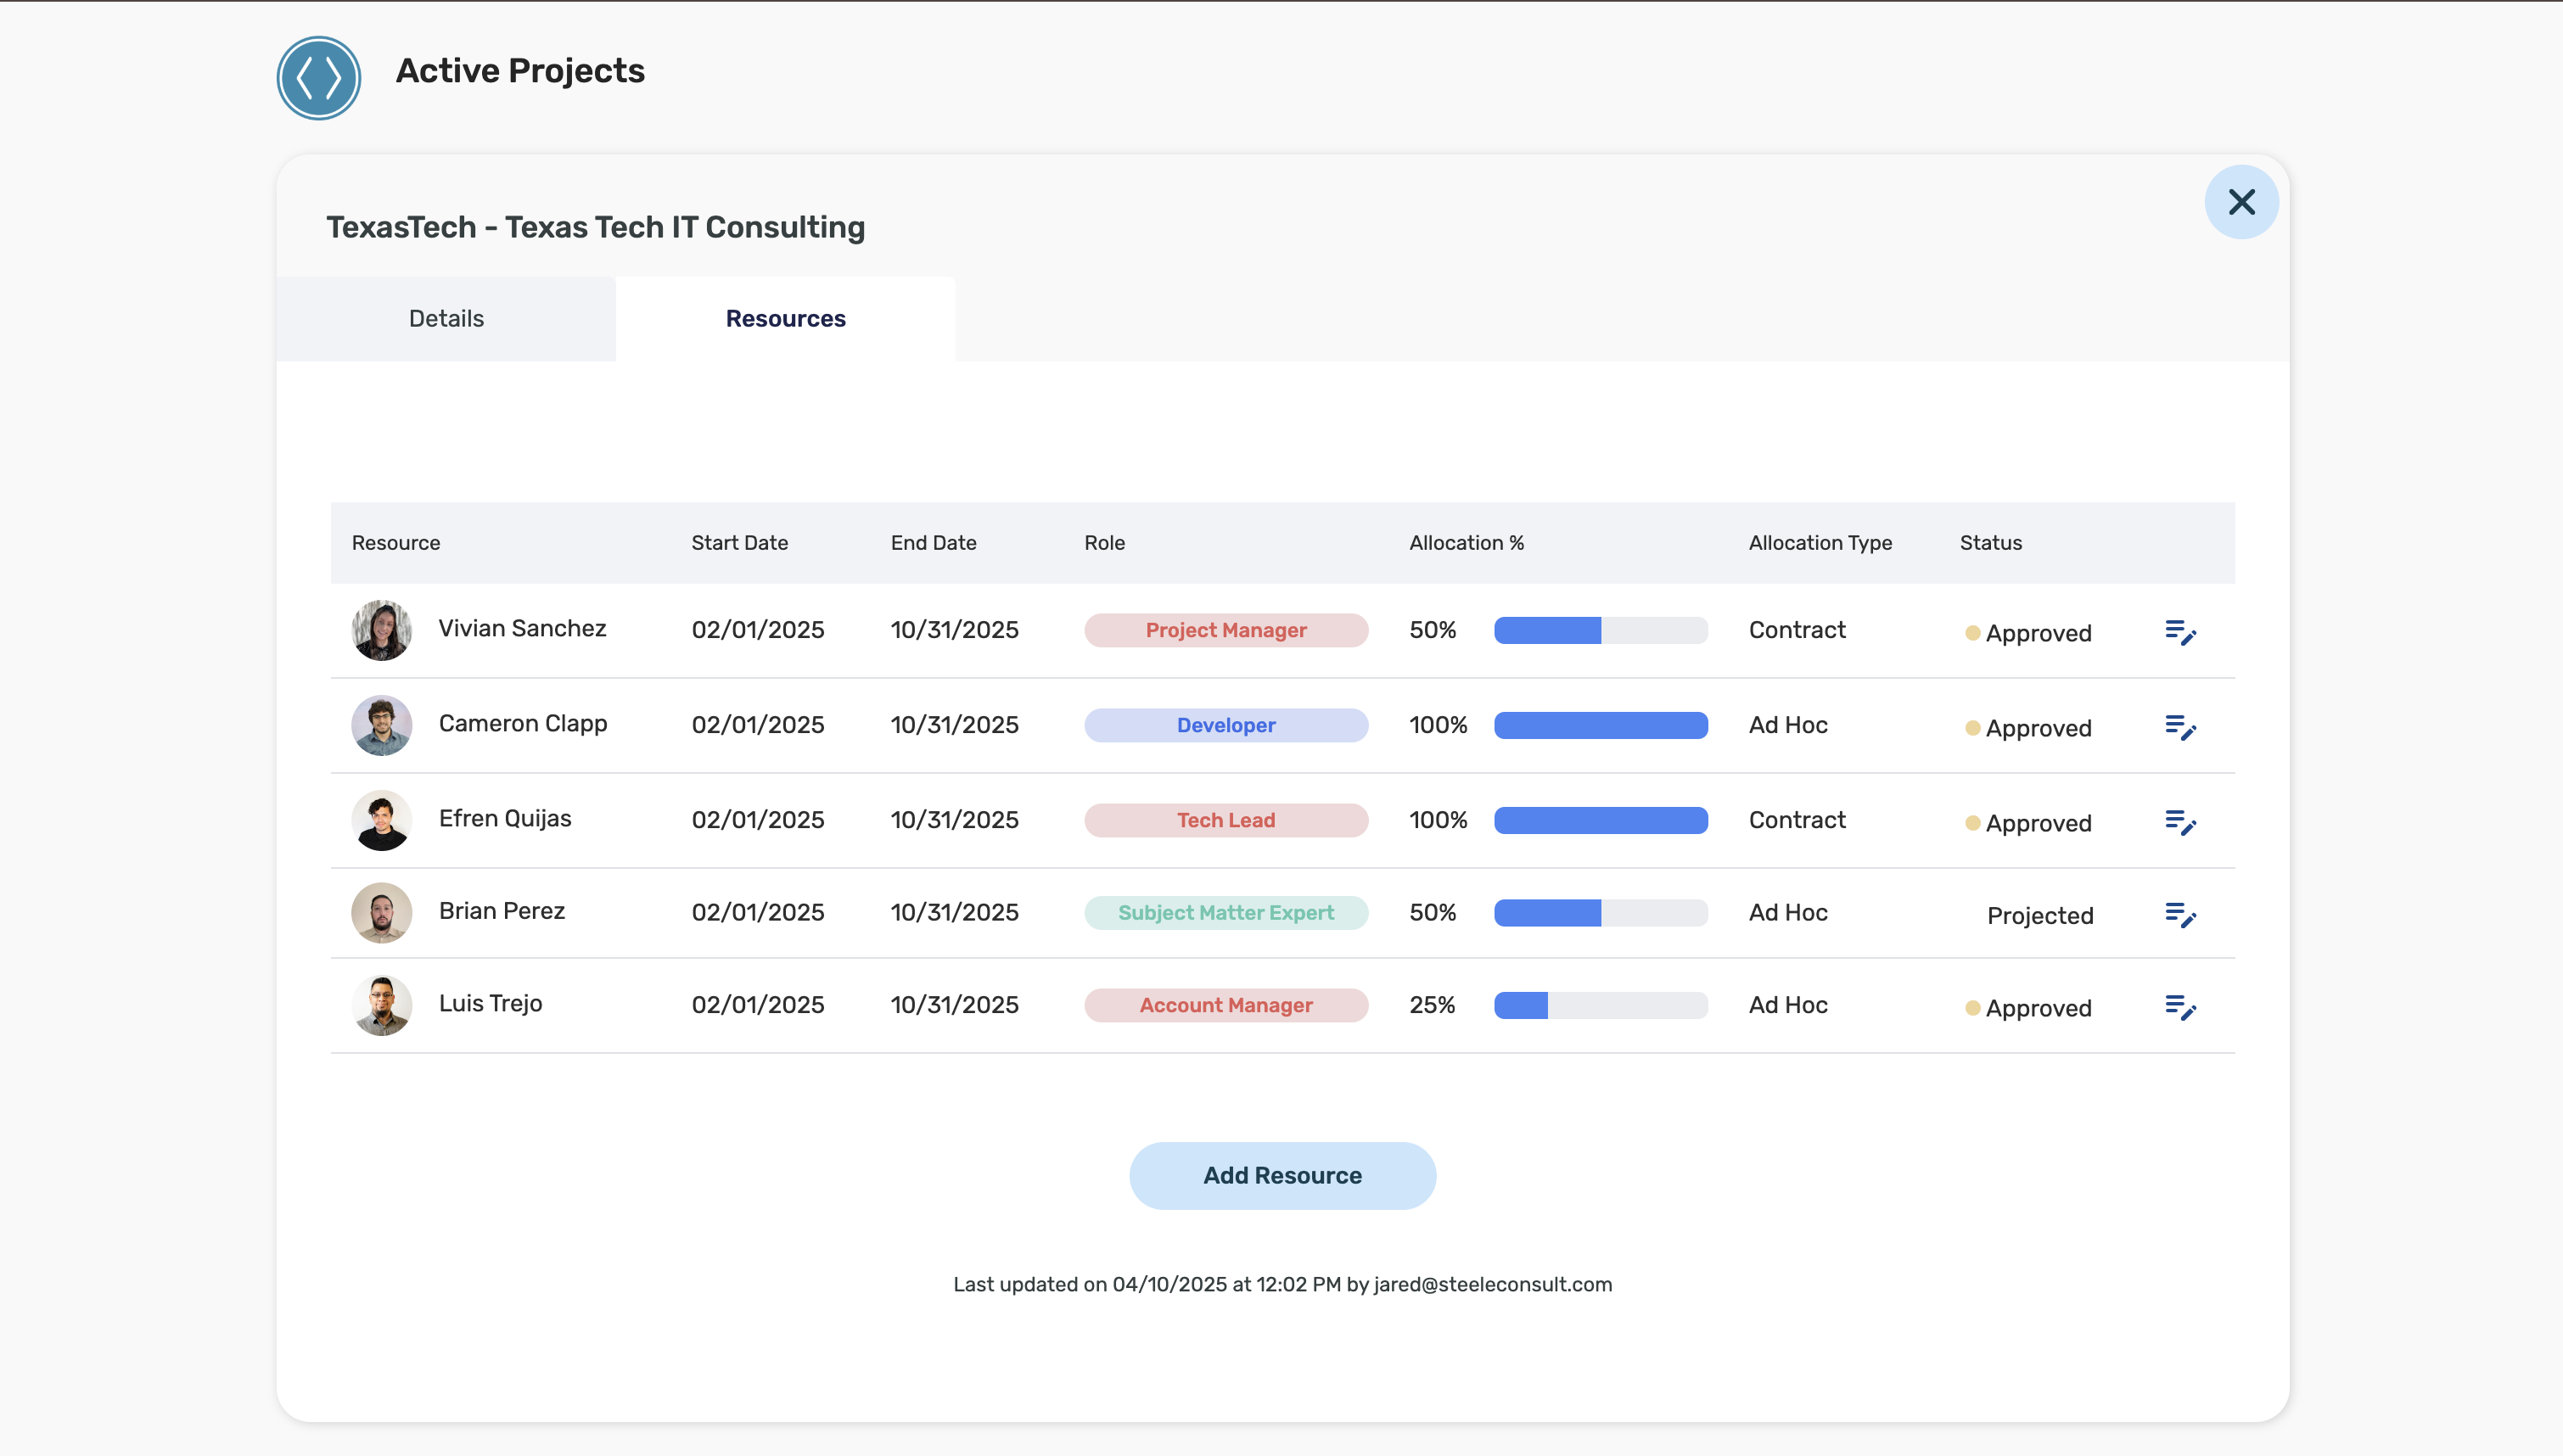2563x1456 pixels.
Task: Select the Subject Matter Expert role tag
Action: [x=1225, y=913]
